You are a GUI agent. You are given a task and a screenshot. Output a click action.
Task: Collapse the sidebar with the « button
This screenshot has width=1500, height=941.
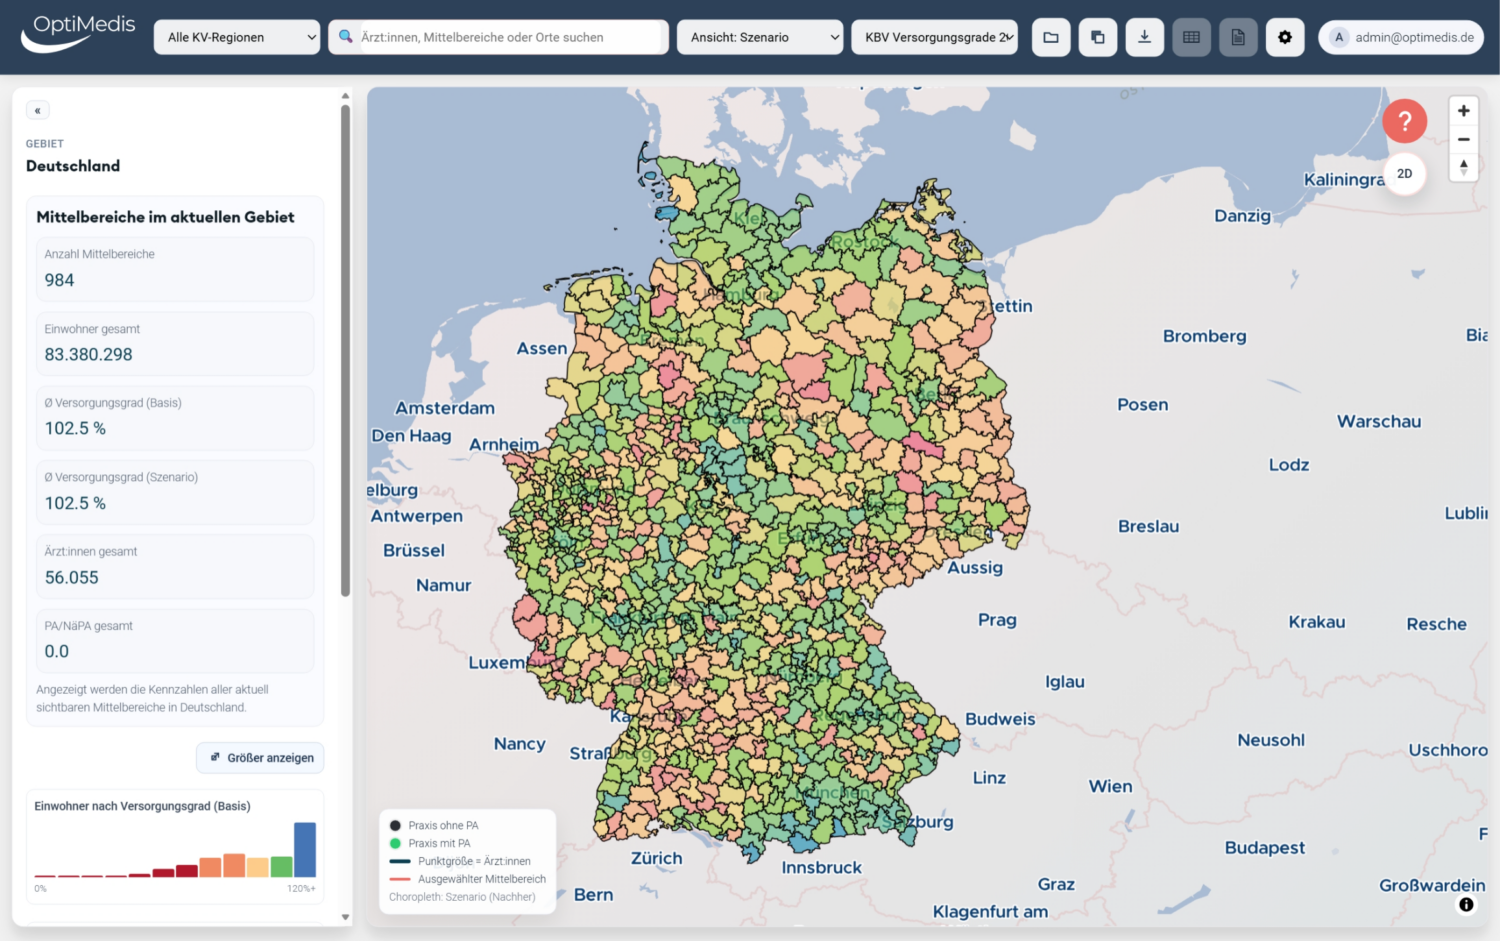[37, 110]
